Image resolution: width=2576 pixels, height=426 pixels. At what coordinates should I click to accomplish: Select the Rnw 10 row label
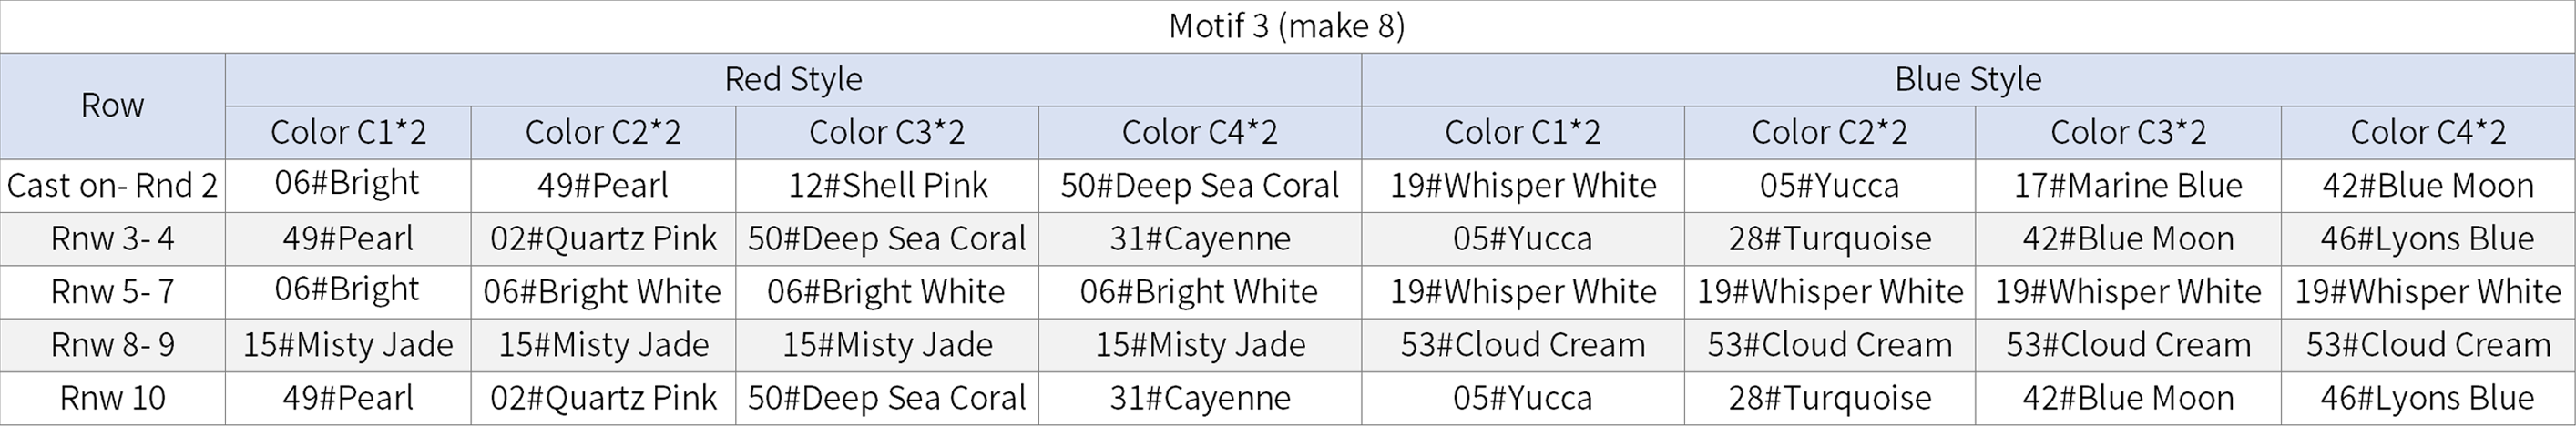pyautogui.click(x=113, y=398)
